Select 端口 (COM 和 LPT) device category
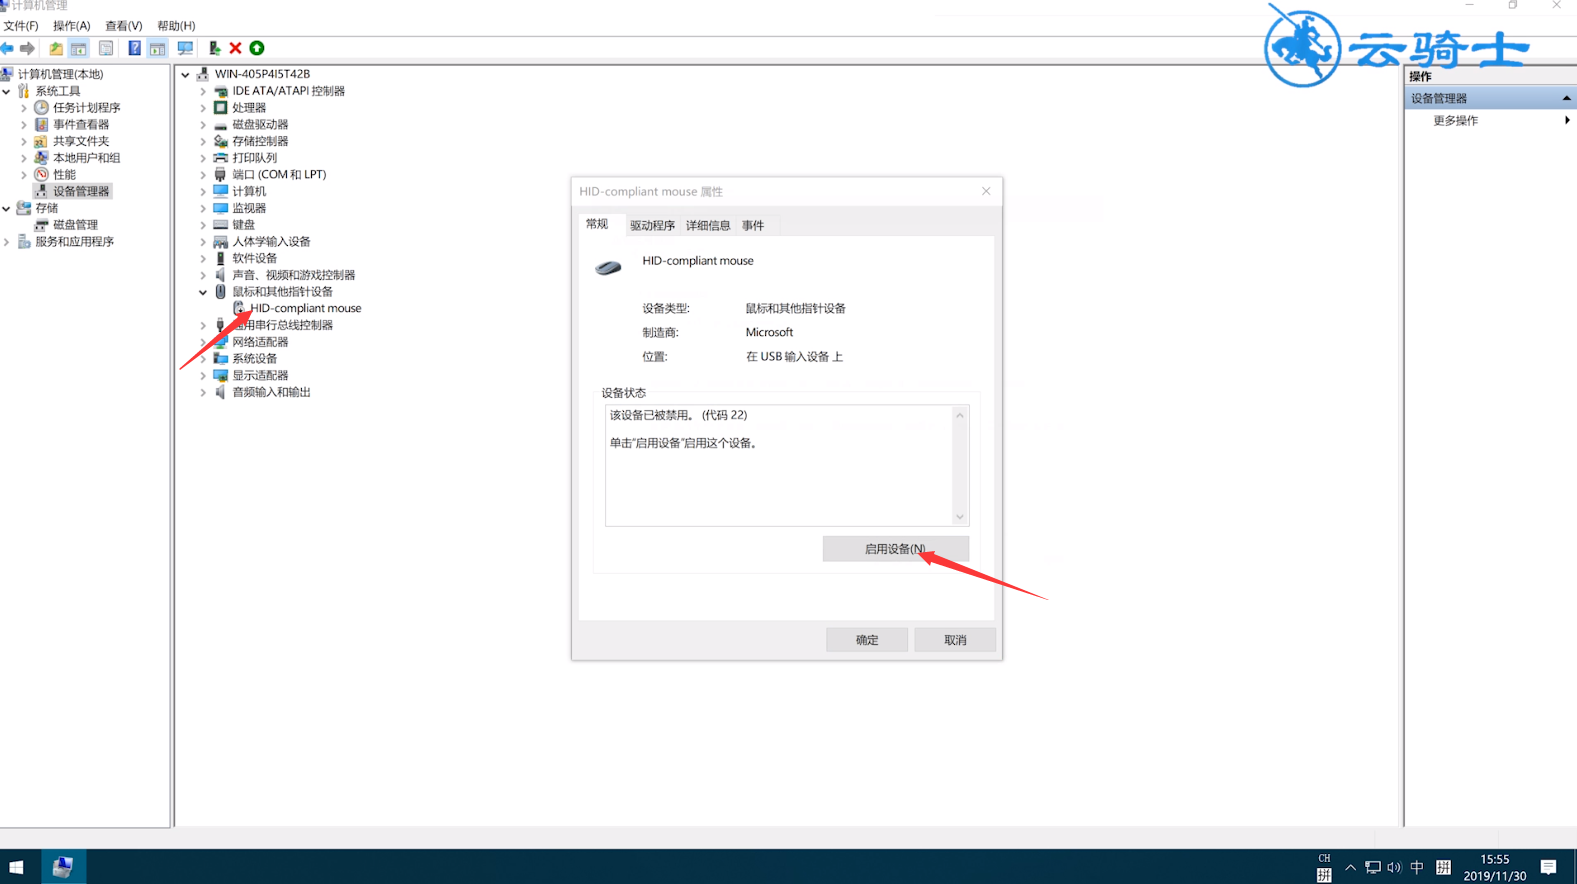The width and height of the screenshot is (1577, 884). (279, 174)
